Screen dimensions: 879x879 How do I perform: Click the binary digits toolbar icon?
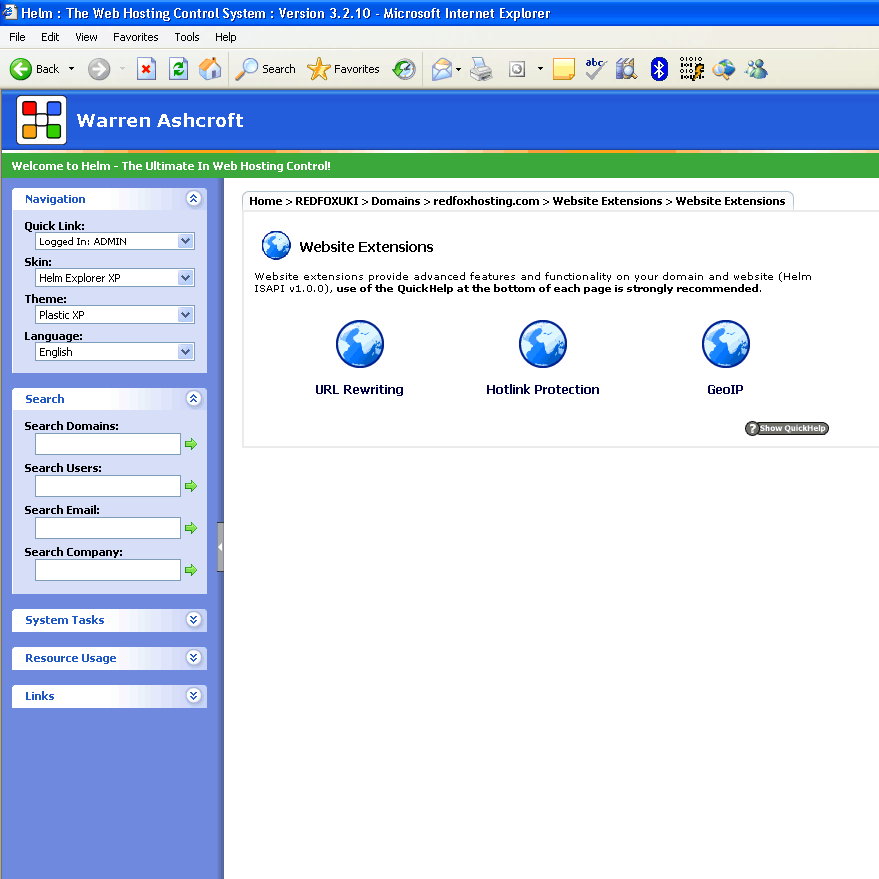pyautogui.click(x=691, y=69)
